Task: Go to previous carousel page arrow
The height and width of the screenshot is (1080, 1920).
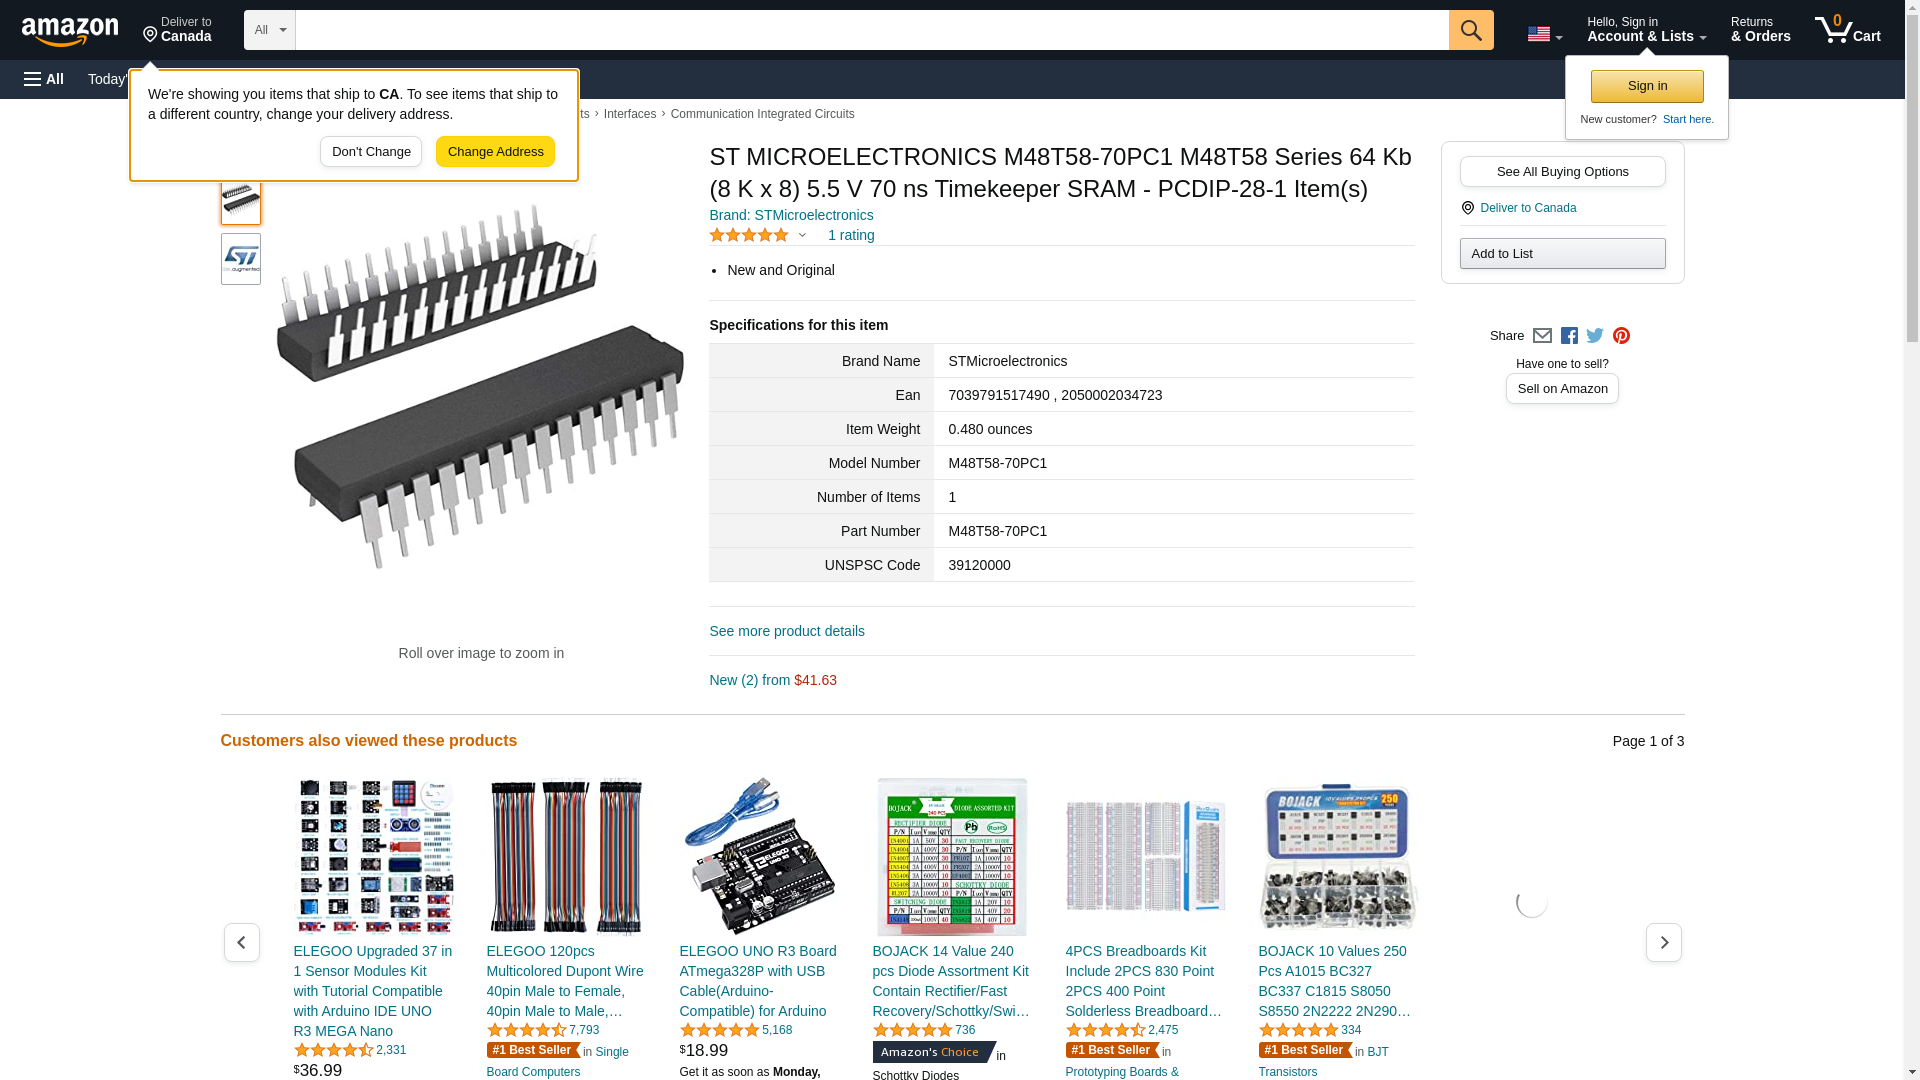Action: pyautogui.click(x=241, y=943)
